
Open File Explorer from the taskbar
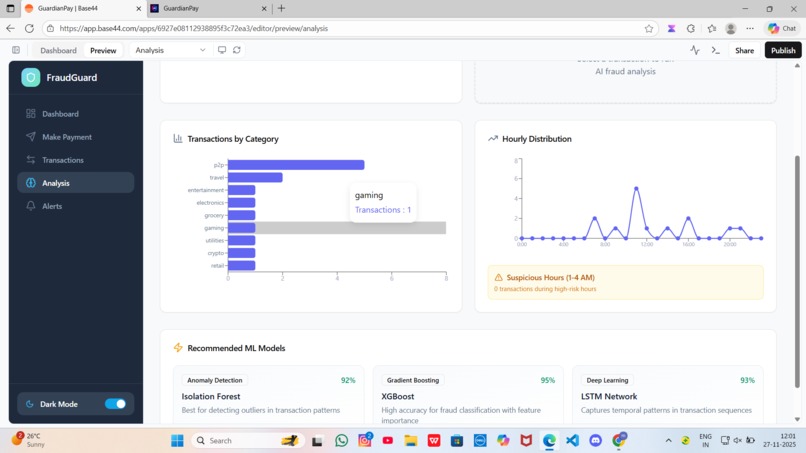[411, 441]
